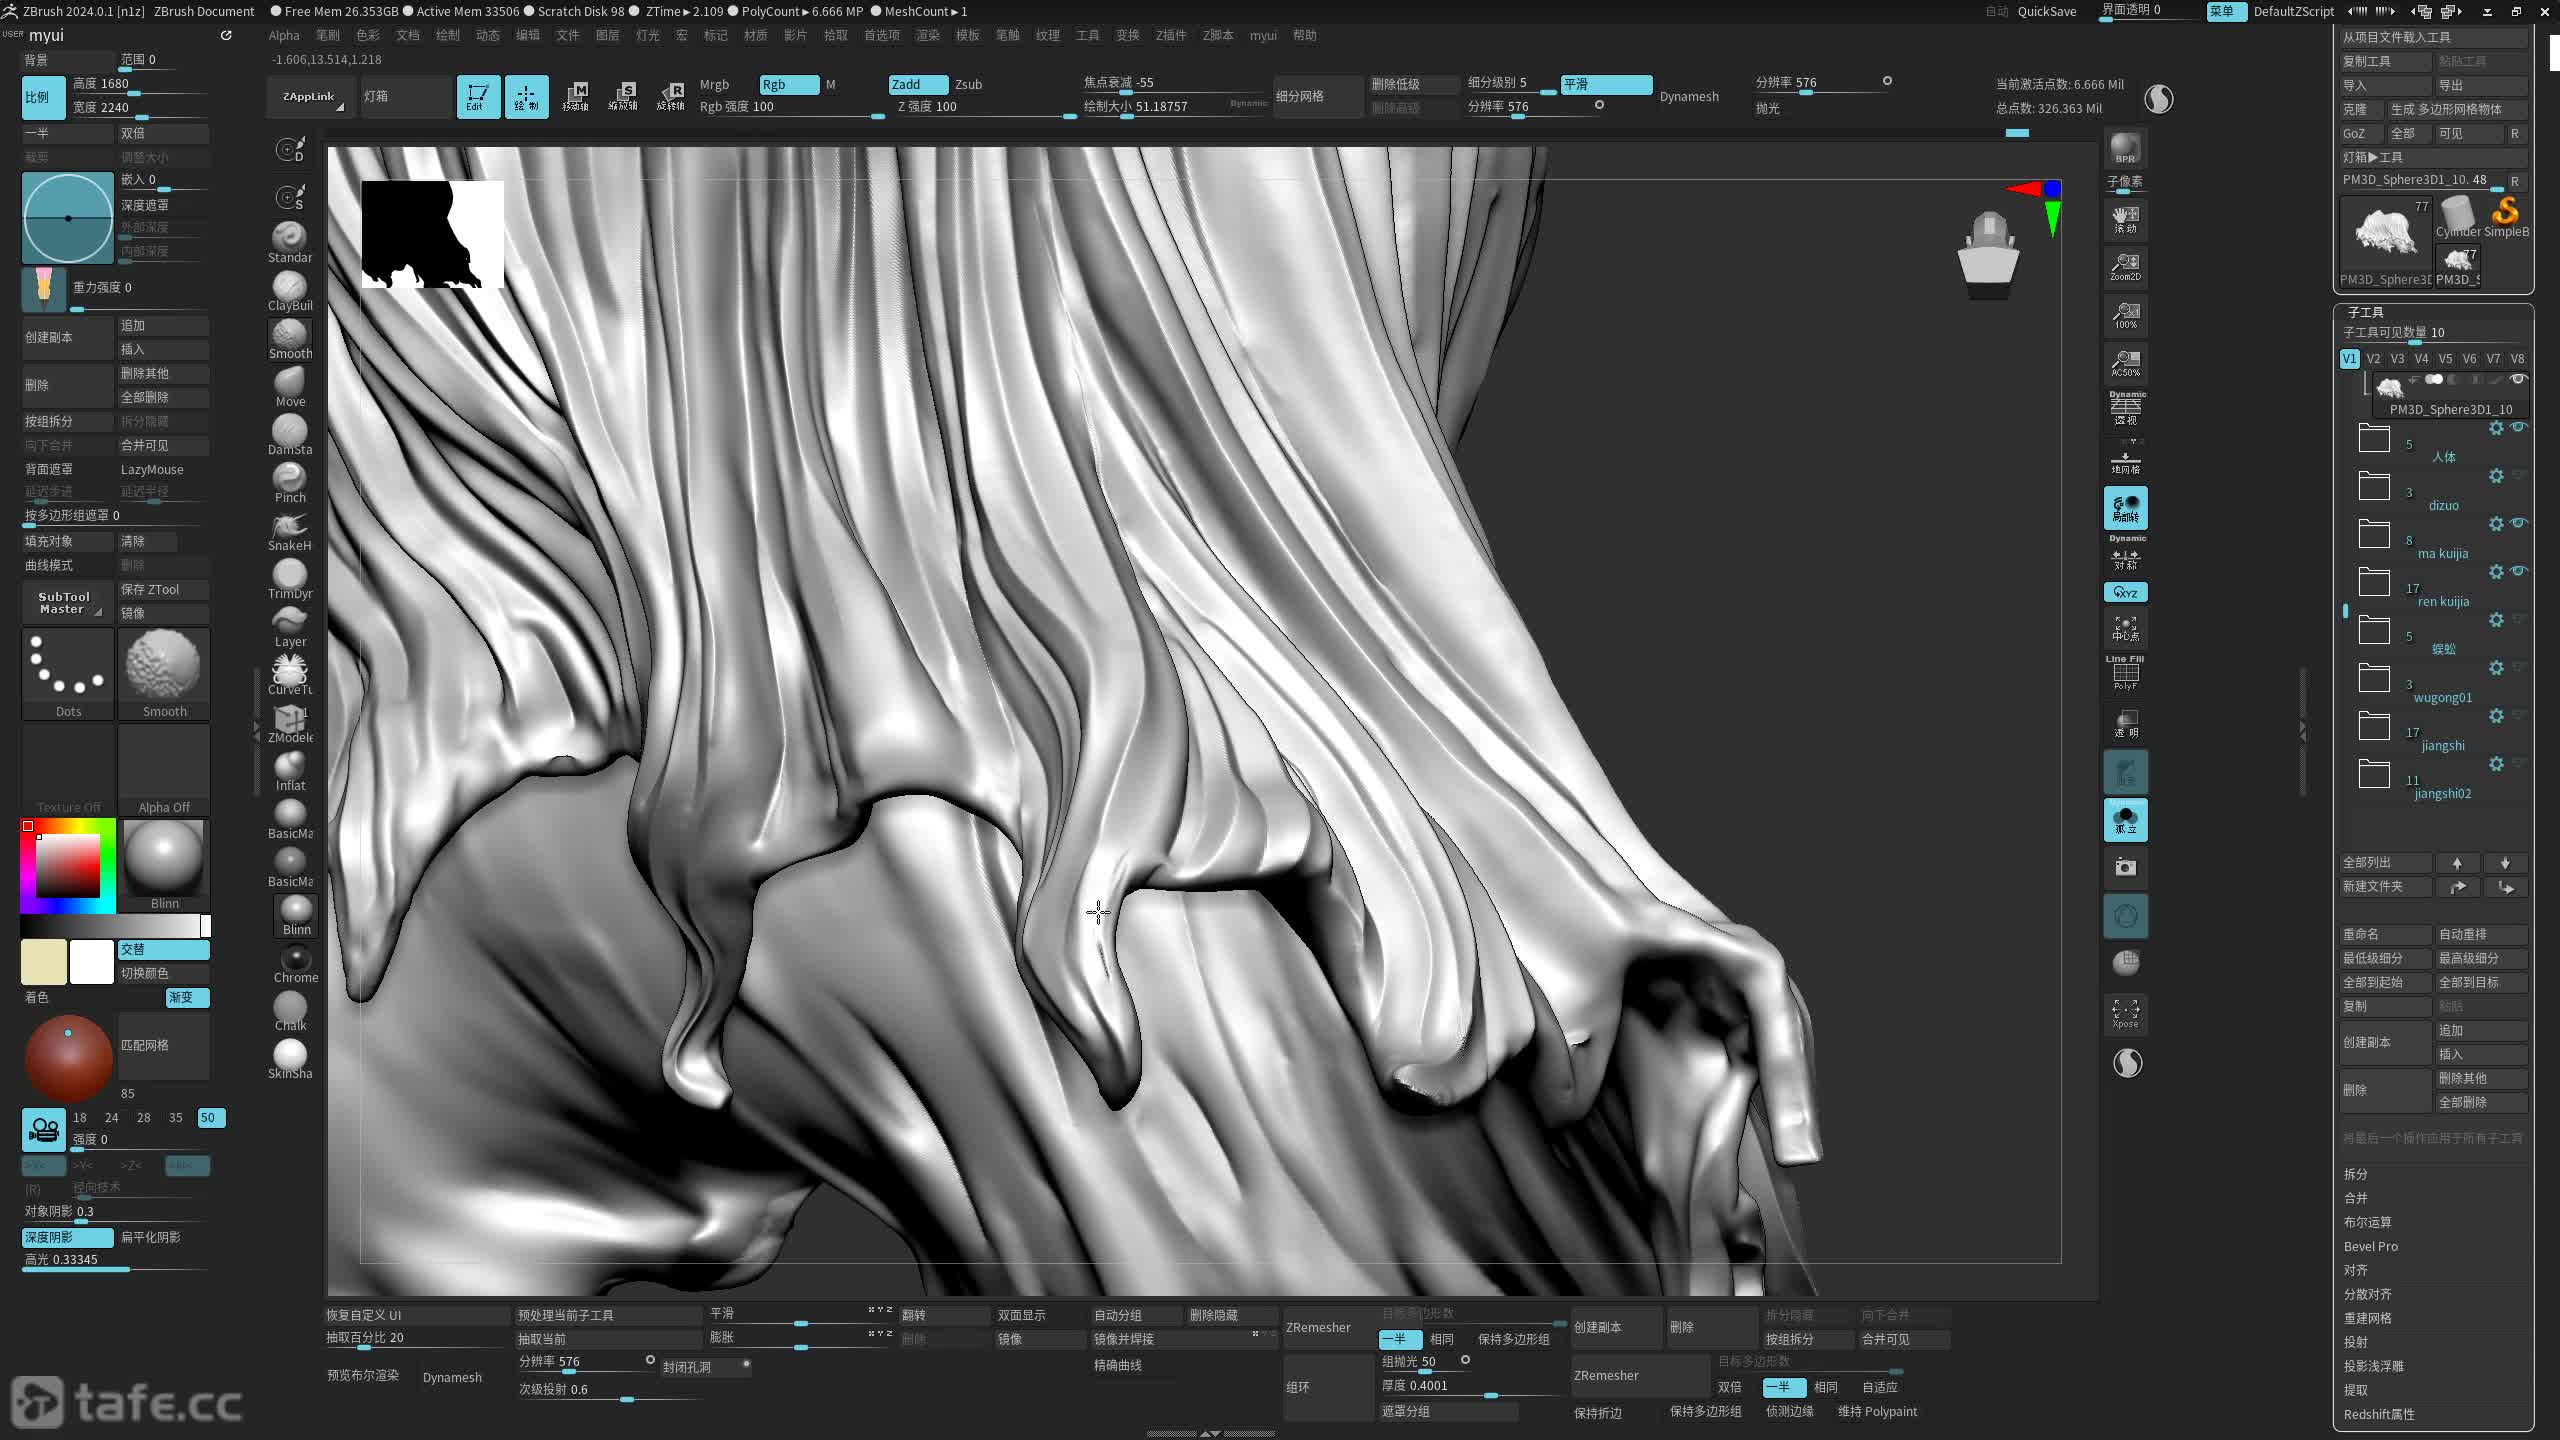Toggle the Zsub mode

[968, 85]
